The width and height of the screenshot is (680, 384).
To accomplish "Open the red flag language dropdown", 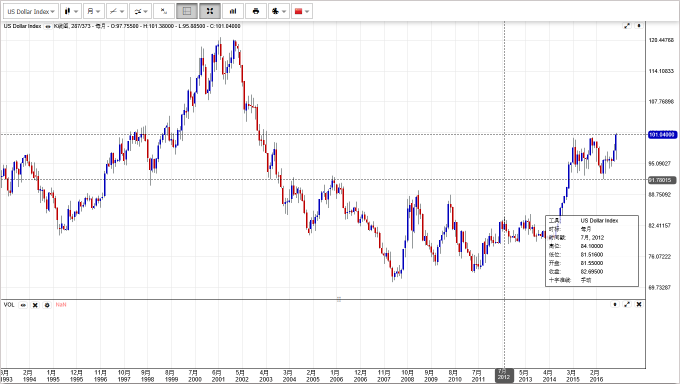I will 302,11.
